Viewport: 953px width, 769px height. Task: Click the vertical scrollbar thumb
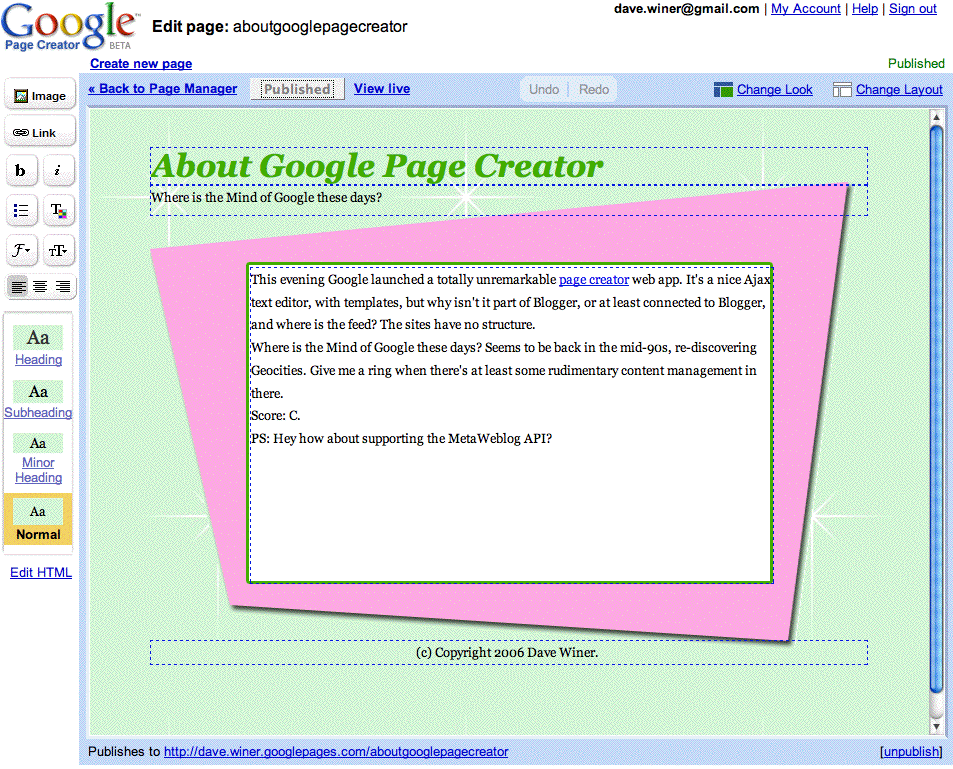[x=936, y=409]
